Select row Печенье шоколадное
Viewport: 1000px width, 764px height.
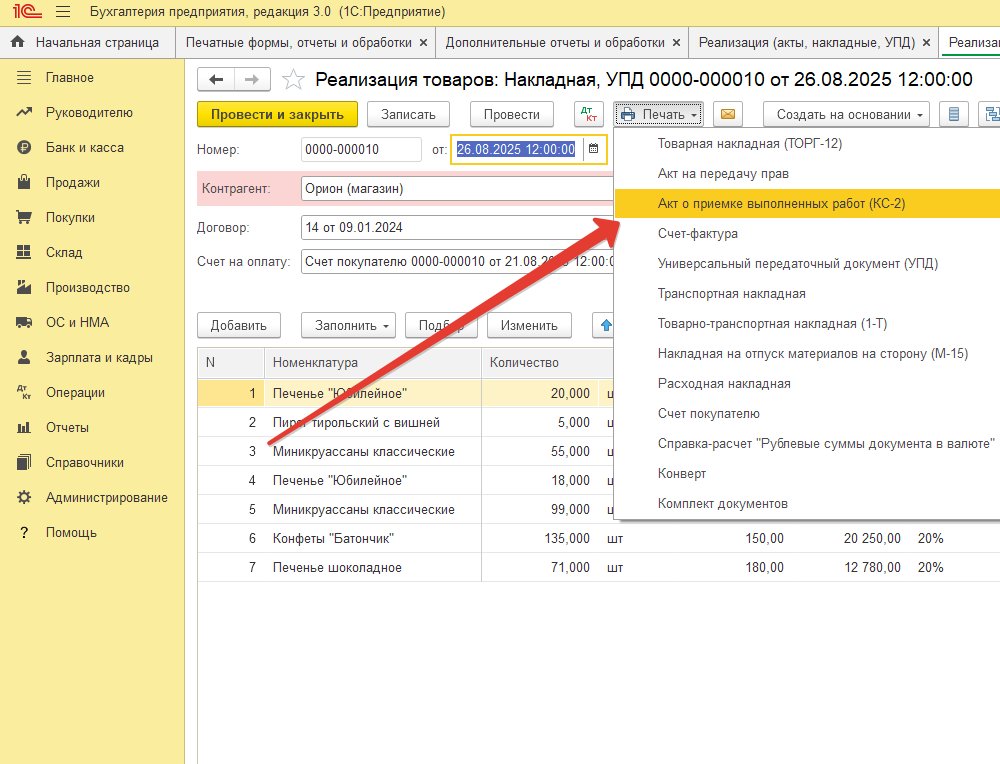click(598, 568)
